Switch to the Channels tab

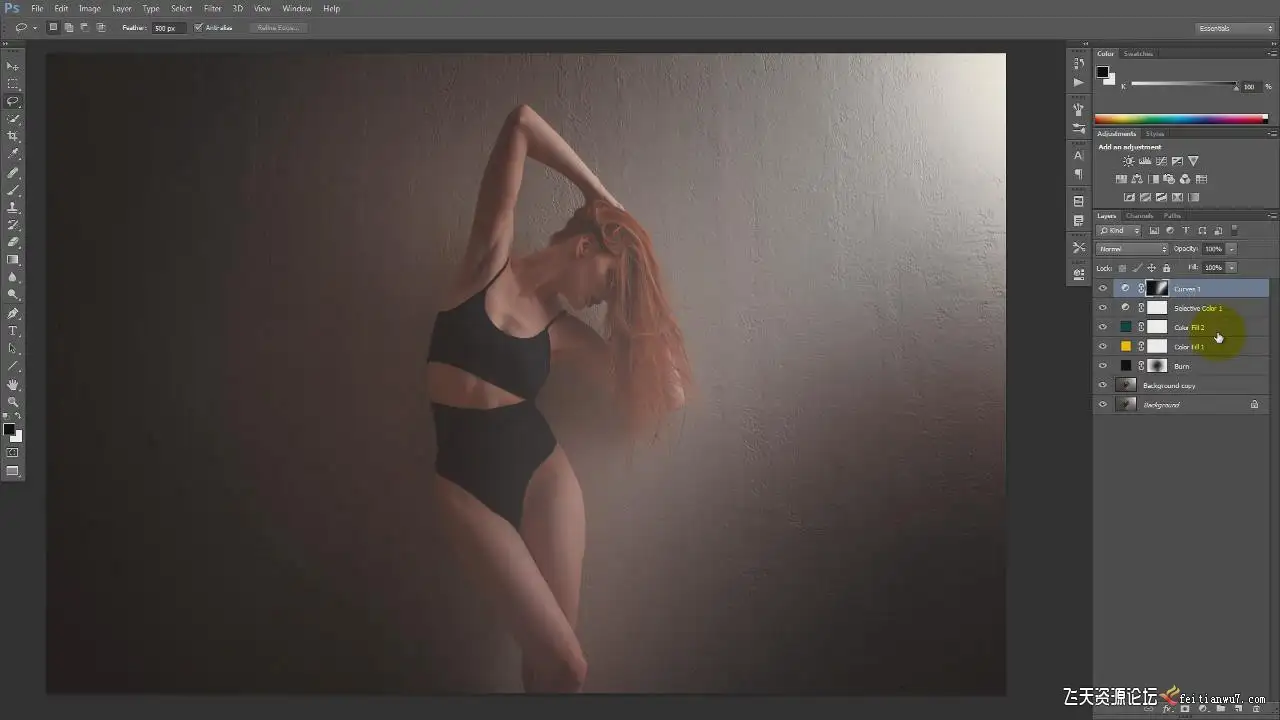click(1139, 216)
